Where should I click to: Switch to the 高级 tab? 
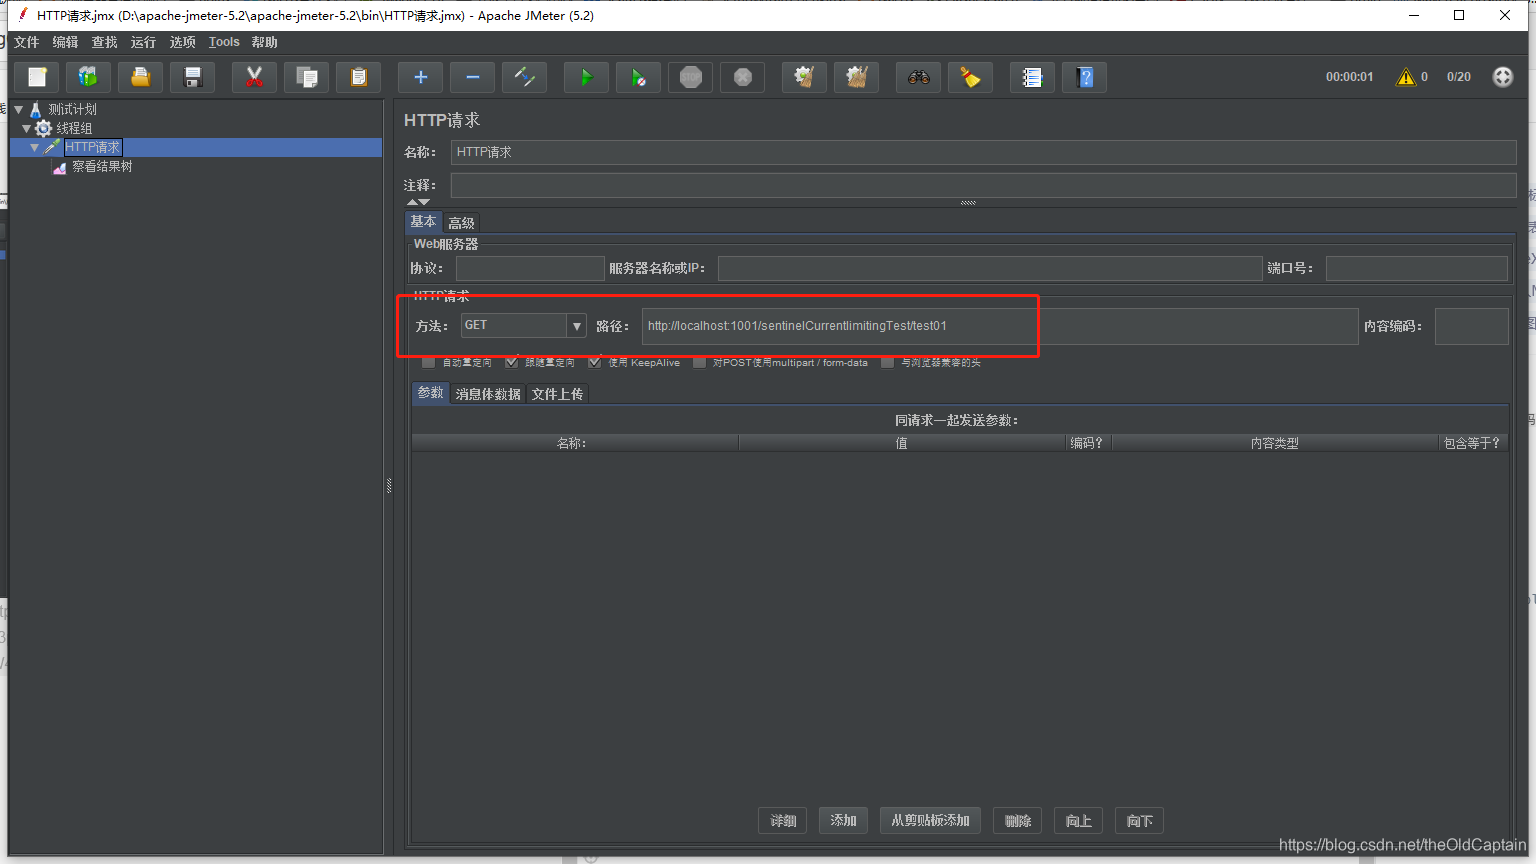461,223
